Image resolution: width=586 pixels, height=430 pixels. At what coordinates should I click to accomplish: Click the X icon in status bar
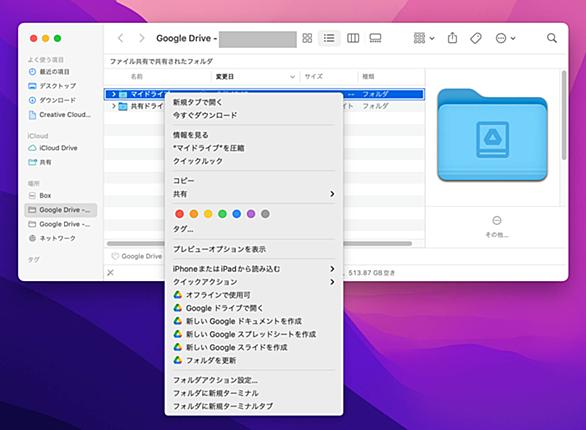click(110, 273)
